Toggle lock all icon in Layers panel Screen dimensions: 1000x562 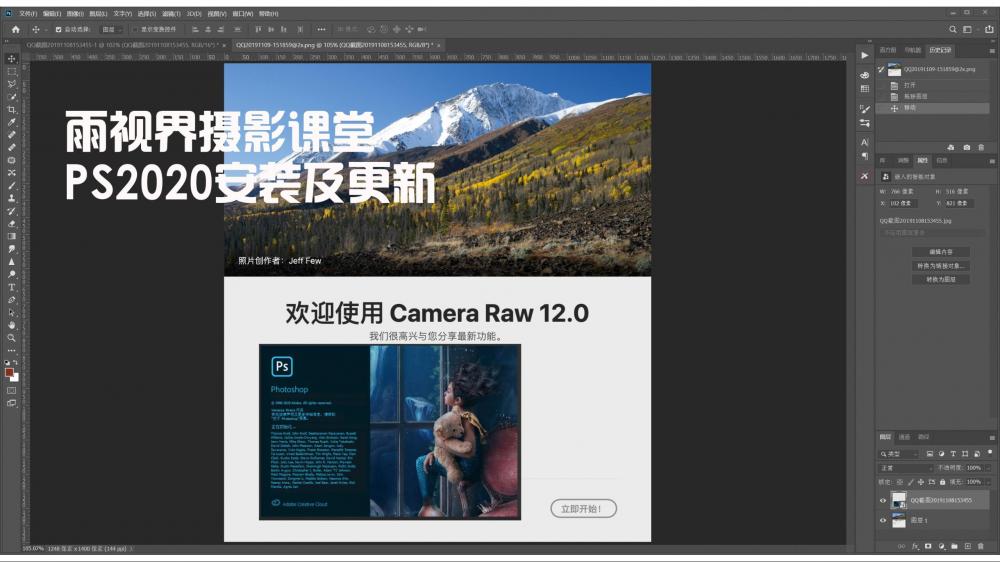[x=942, y=482]
